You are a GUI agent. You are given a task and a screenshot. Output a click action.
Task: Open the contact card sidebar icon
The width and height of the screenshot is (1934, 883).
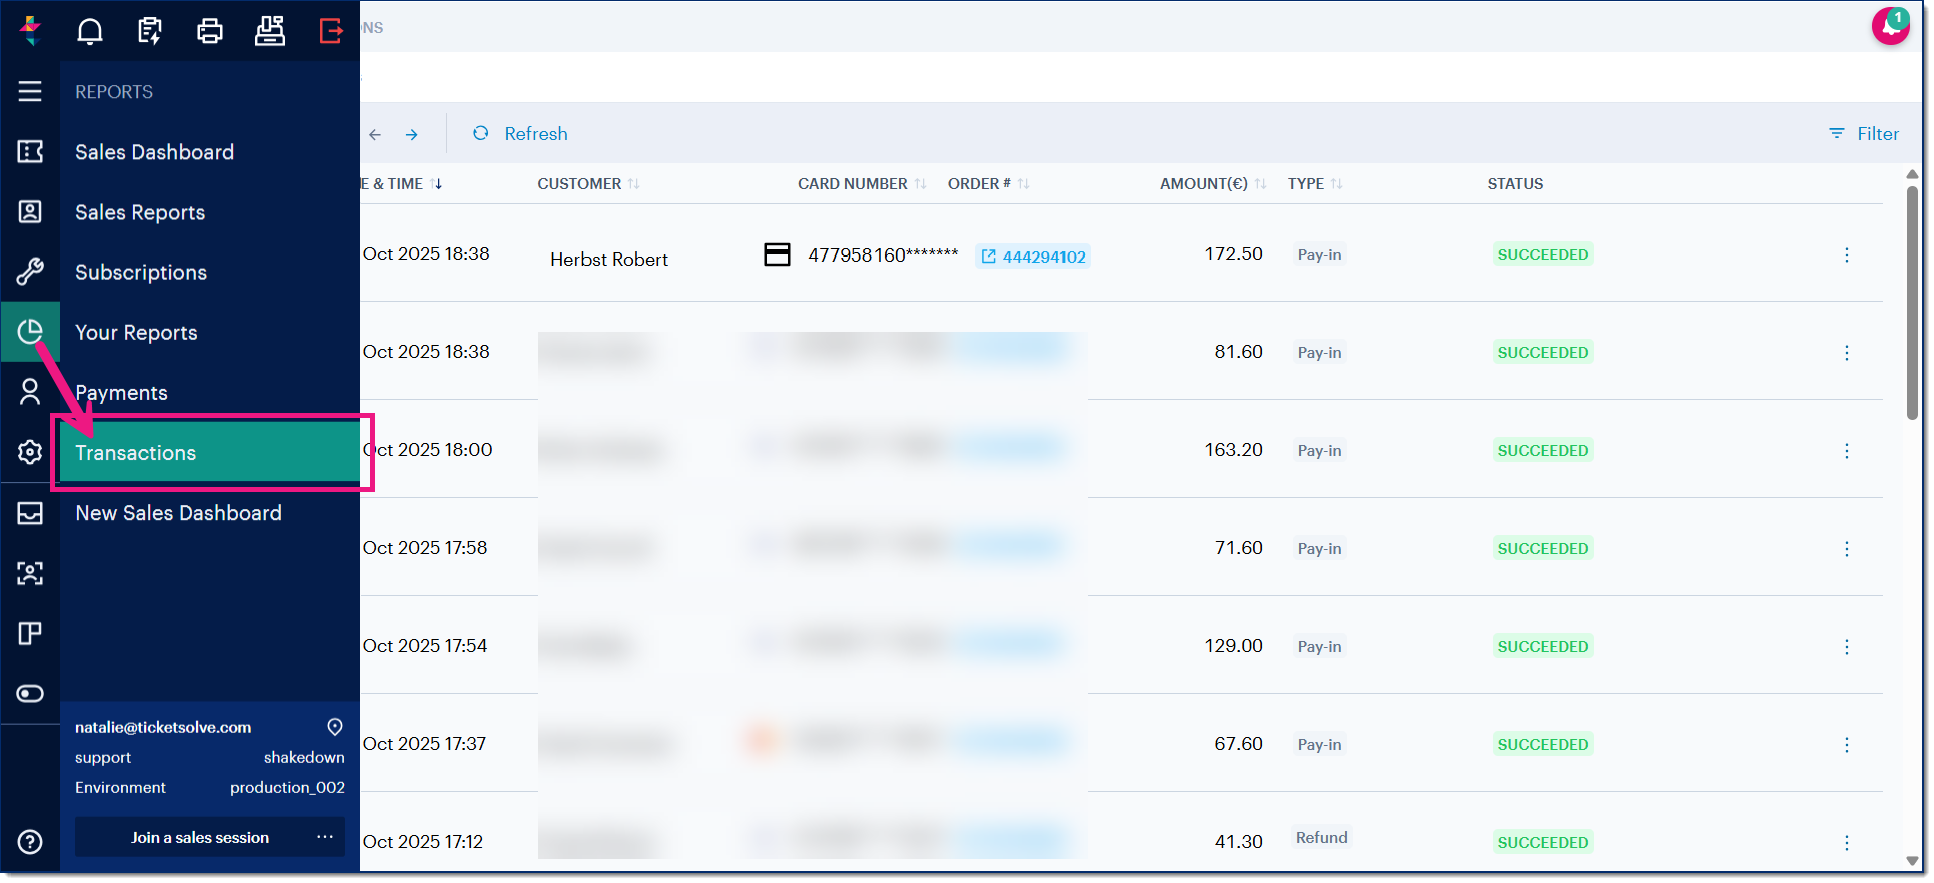[x=30, y=211]
